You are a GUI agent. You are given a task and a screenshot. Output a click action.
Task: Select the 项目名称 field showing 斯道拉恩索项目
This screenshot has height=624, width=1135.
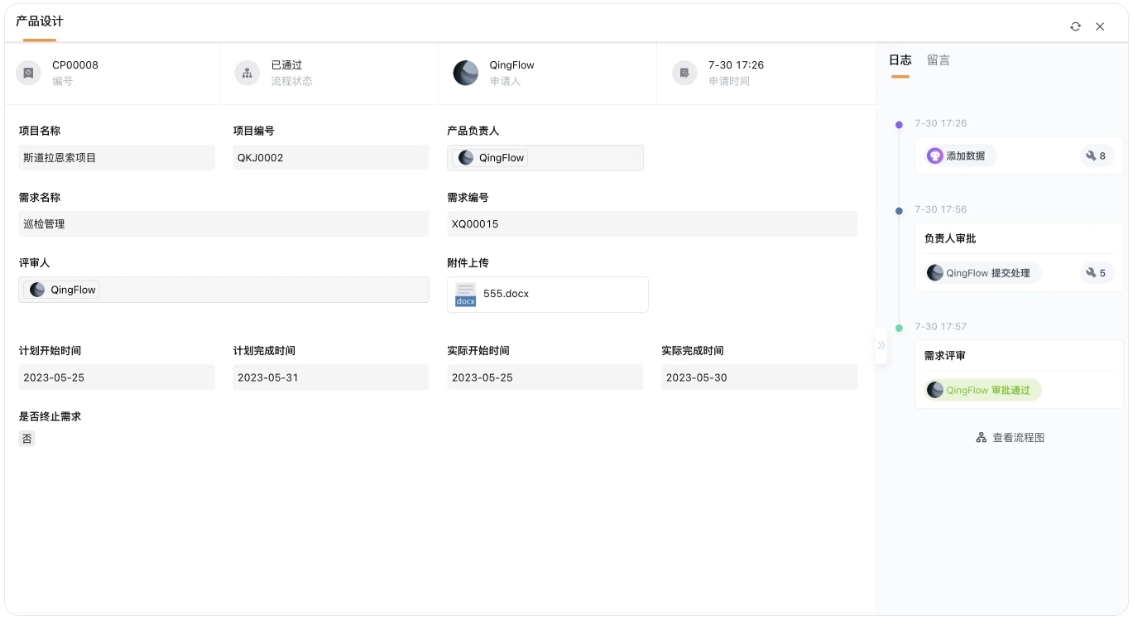(x=115, y=156)
